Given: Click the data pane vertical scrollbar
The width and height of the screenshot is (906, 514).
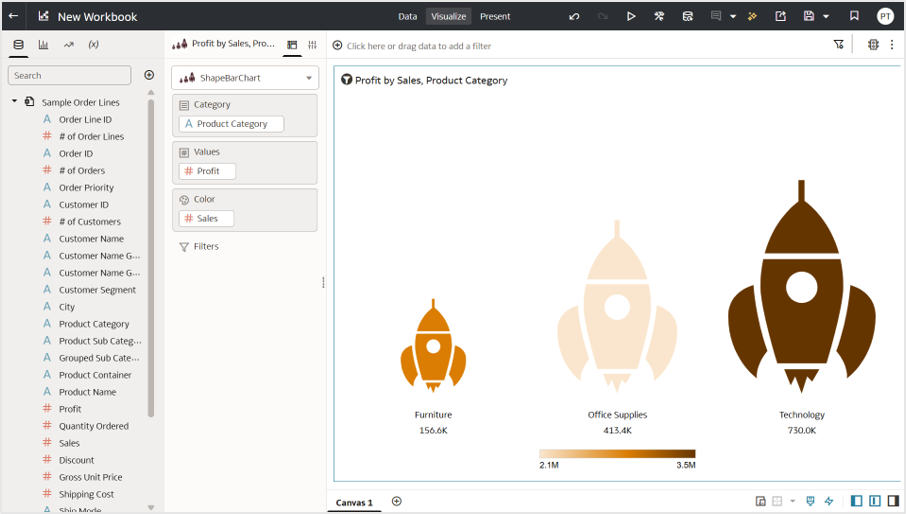Looking at the screenshot, I should tap(151, 258).
